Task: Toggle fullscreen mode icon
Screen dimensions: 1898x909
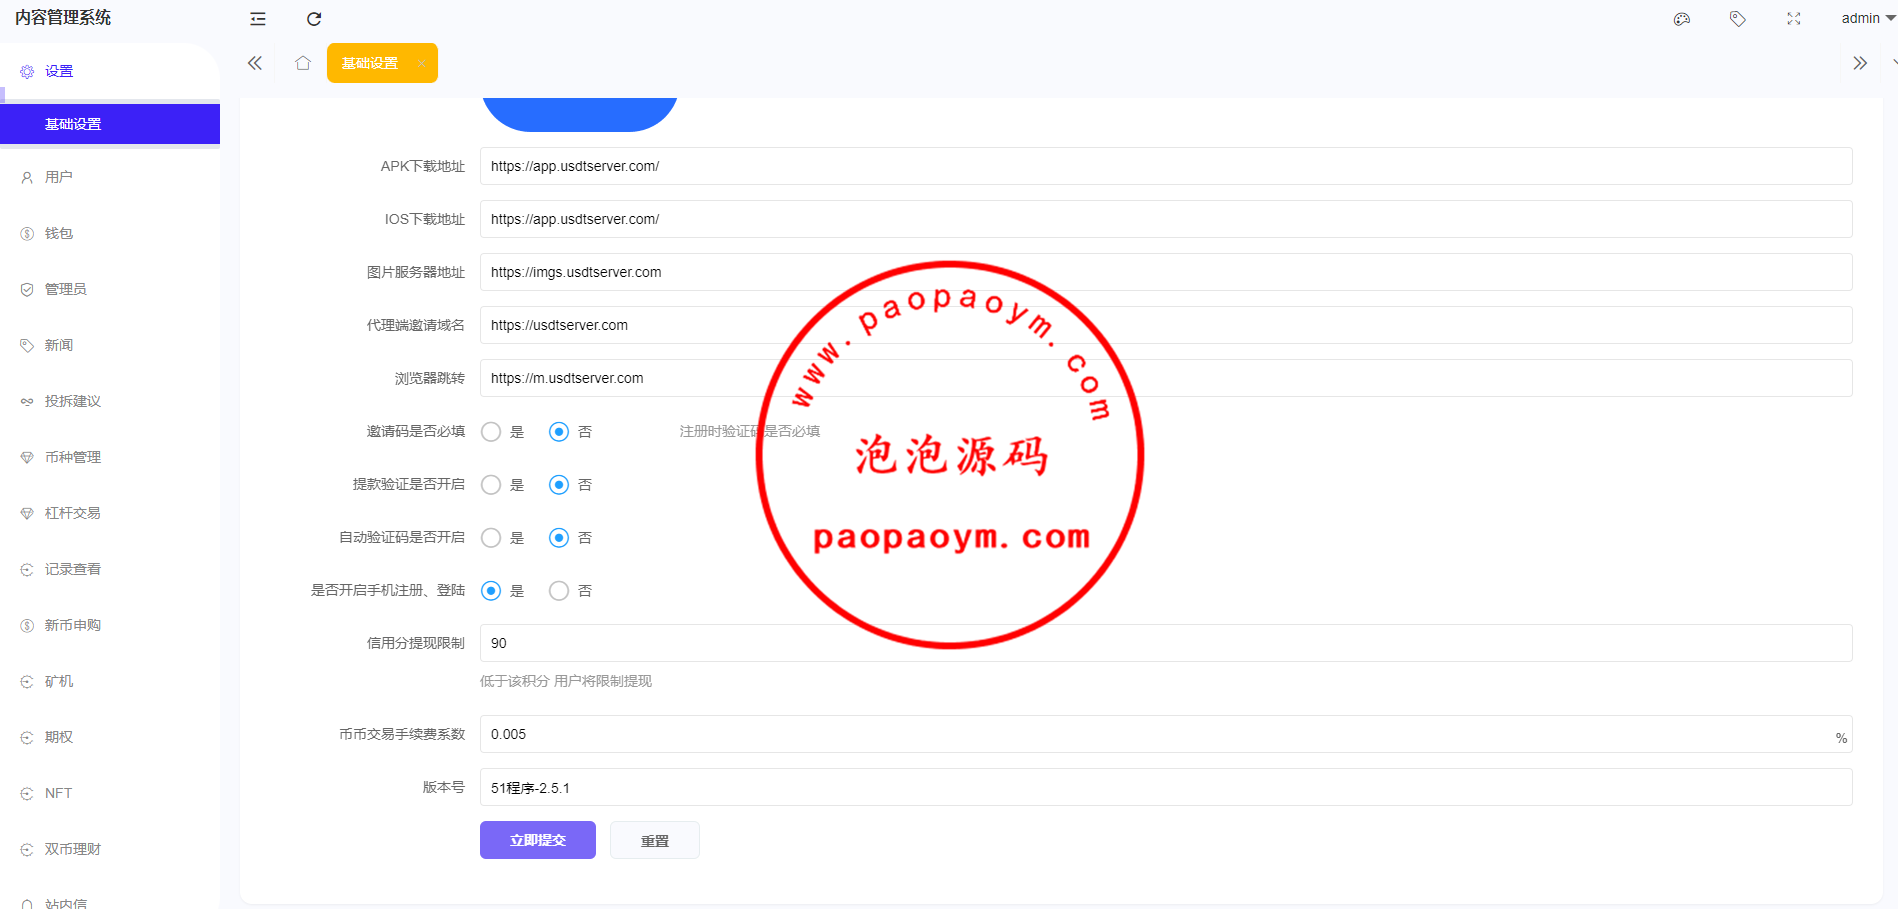Action: click(1794, 19)
